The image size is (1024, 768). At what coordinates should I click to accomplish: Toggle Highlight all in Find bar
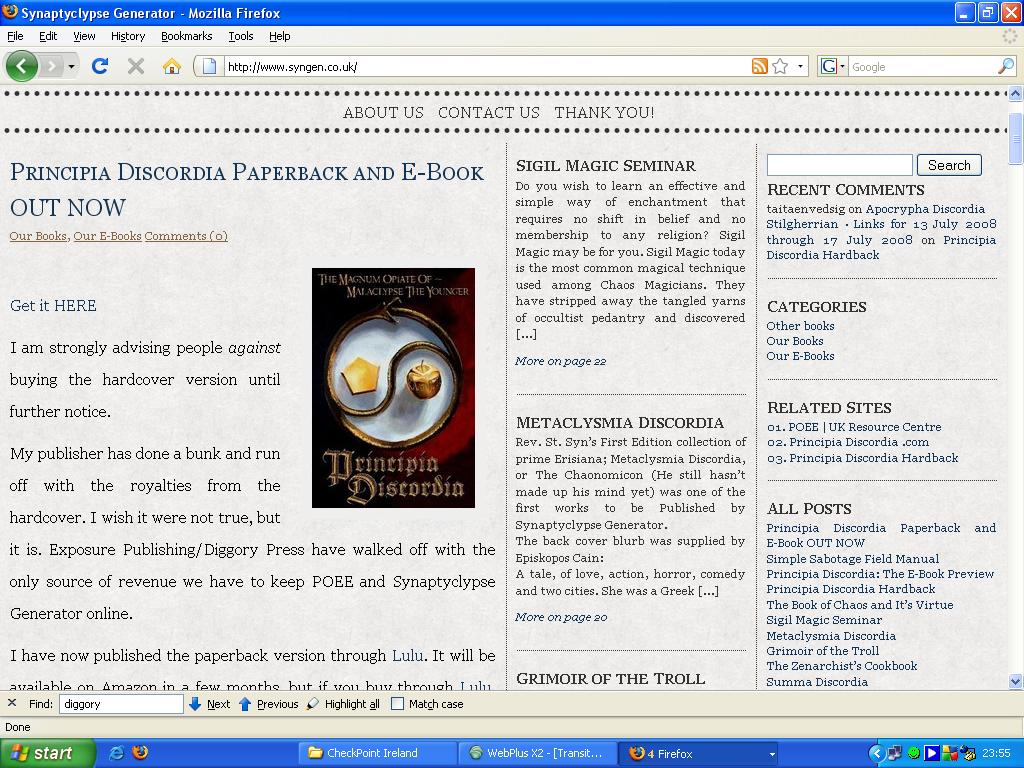(x=344, y=704)
